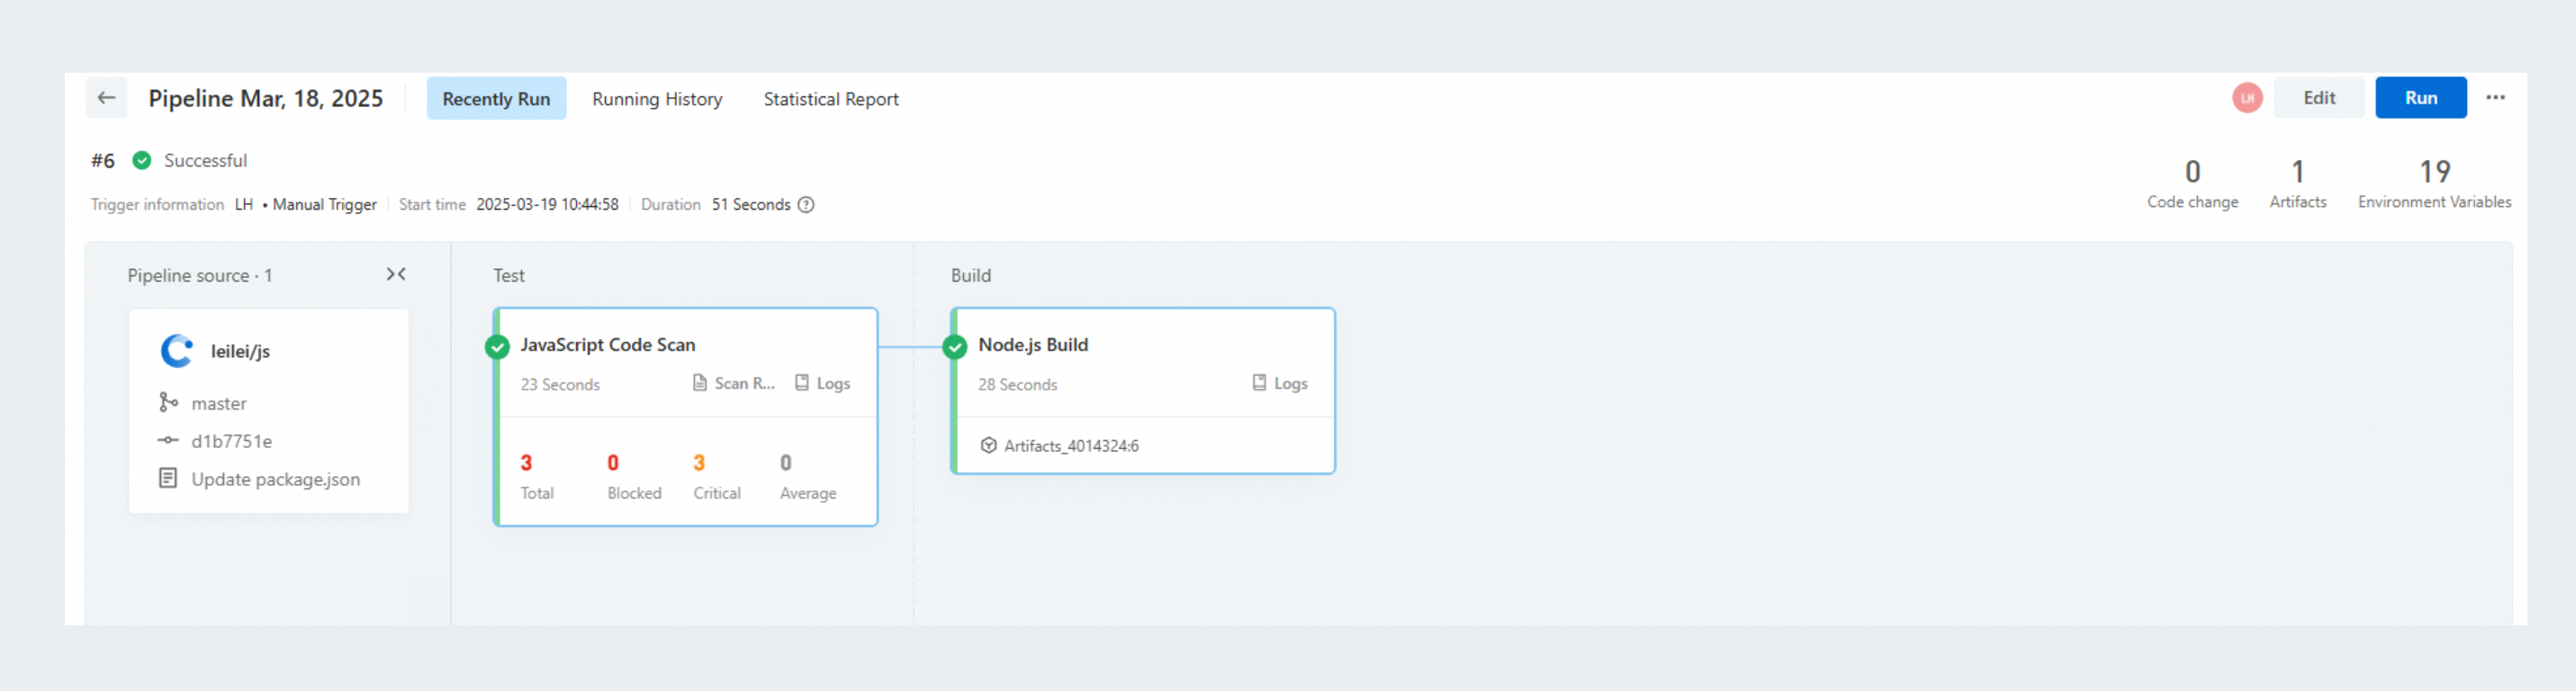Open the LH user avatar

2246,98
